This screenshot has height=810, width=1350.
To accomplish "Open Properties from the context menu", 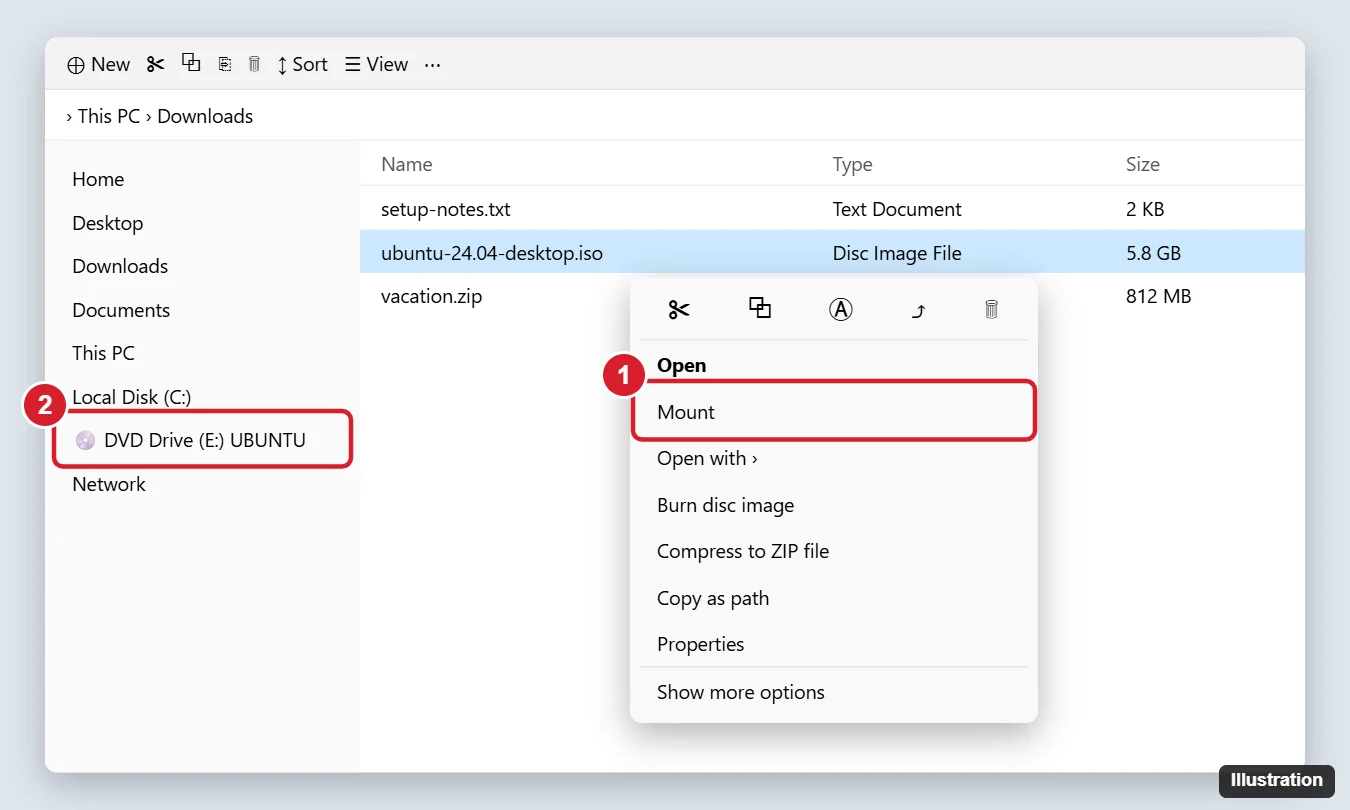I will coord(833,644).
